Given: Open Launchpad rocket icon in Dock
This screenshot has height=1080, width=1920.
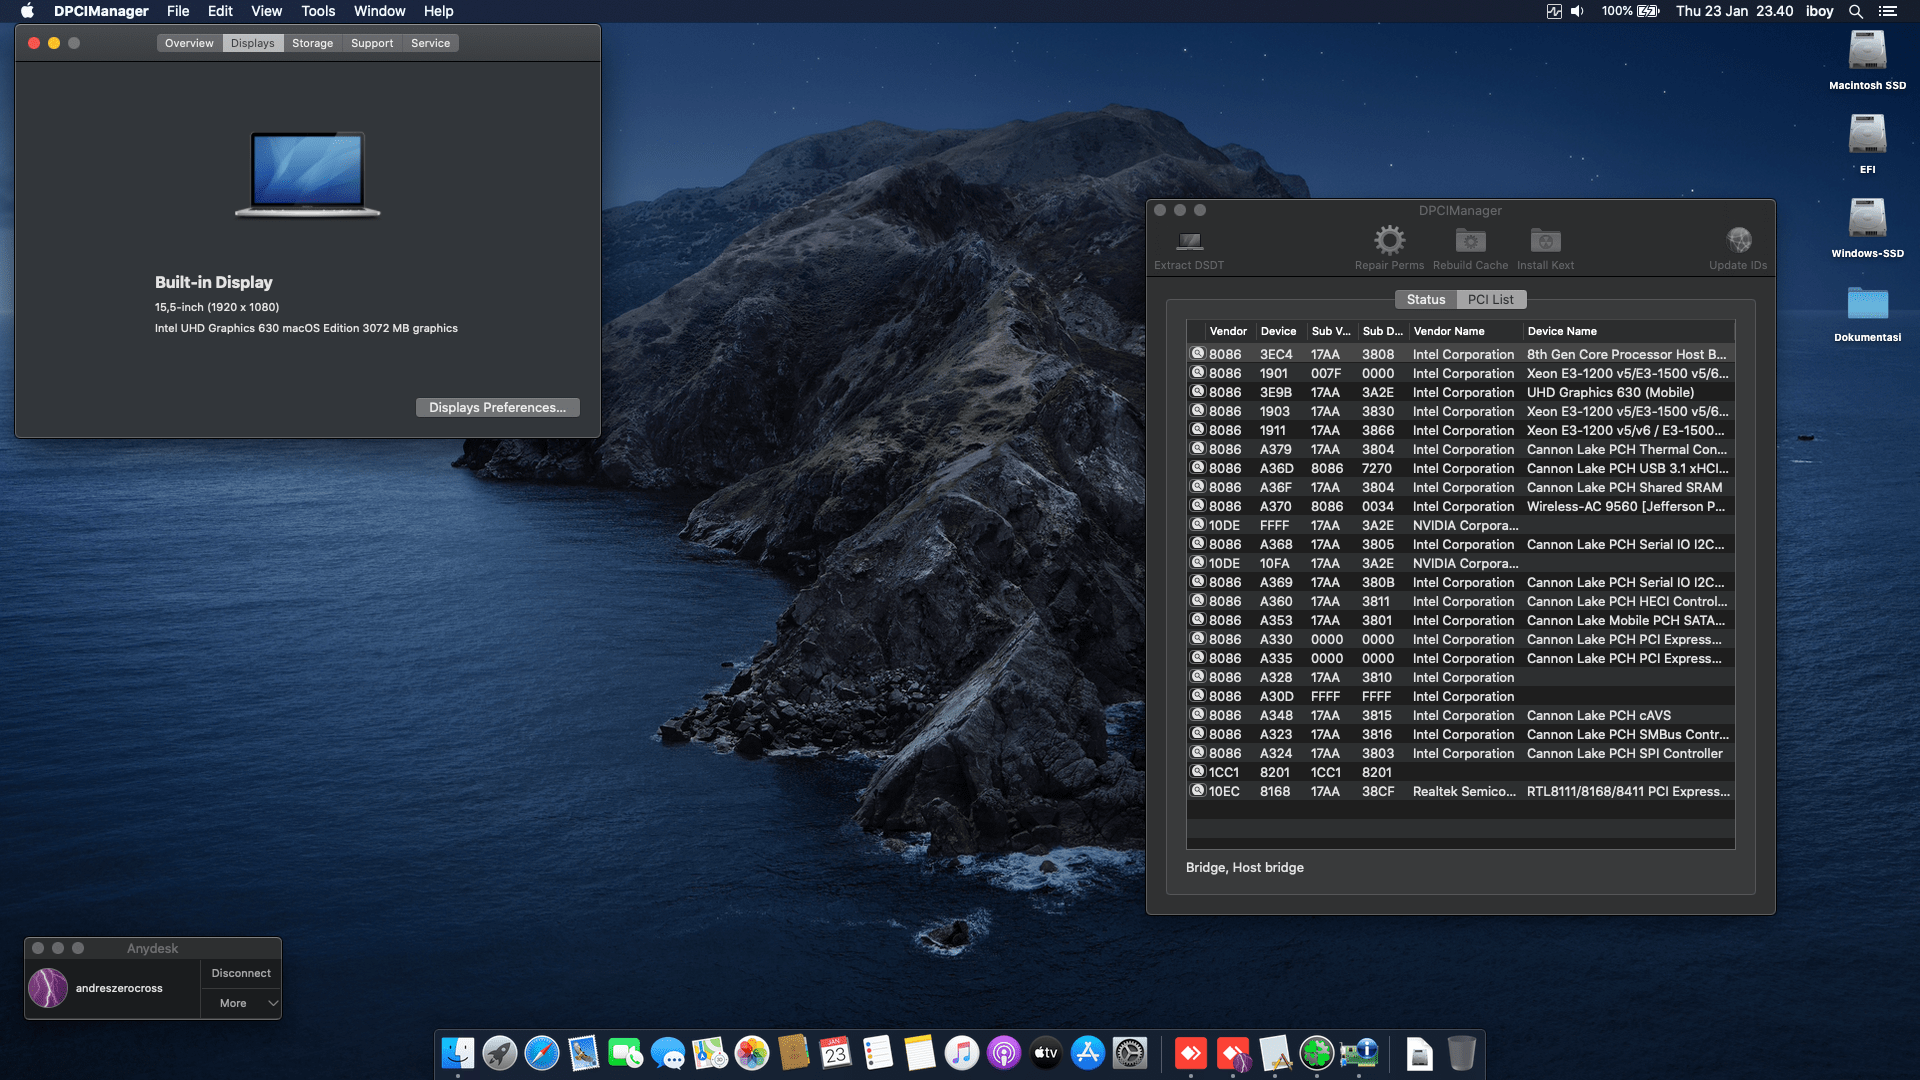Looking at the screenshot, I should click(500, 1053).
